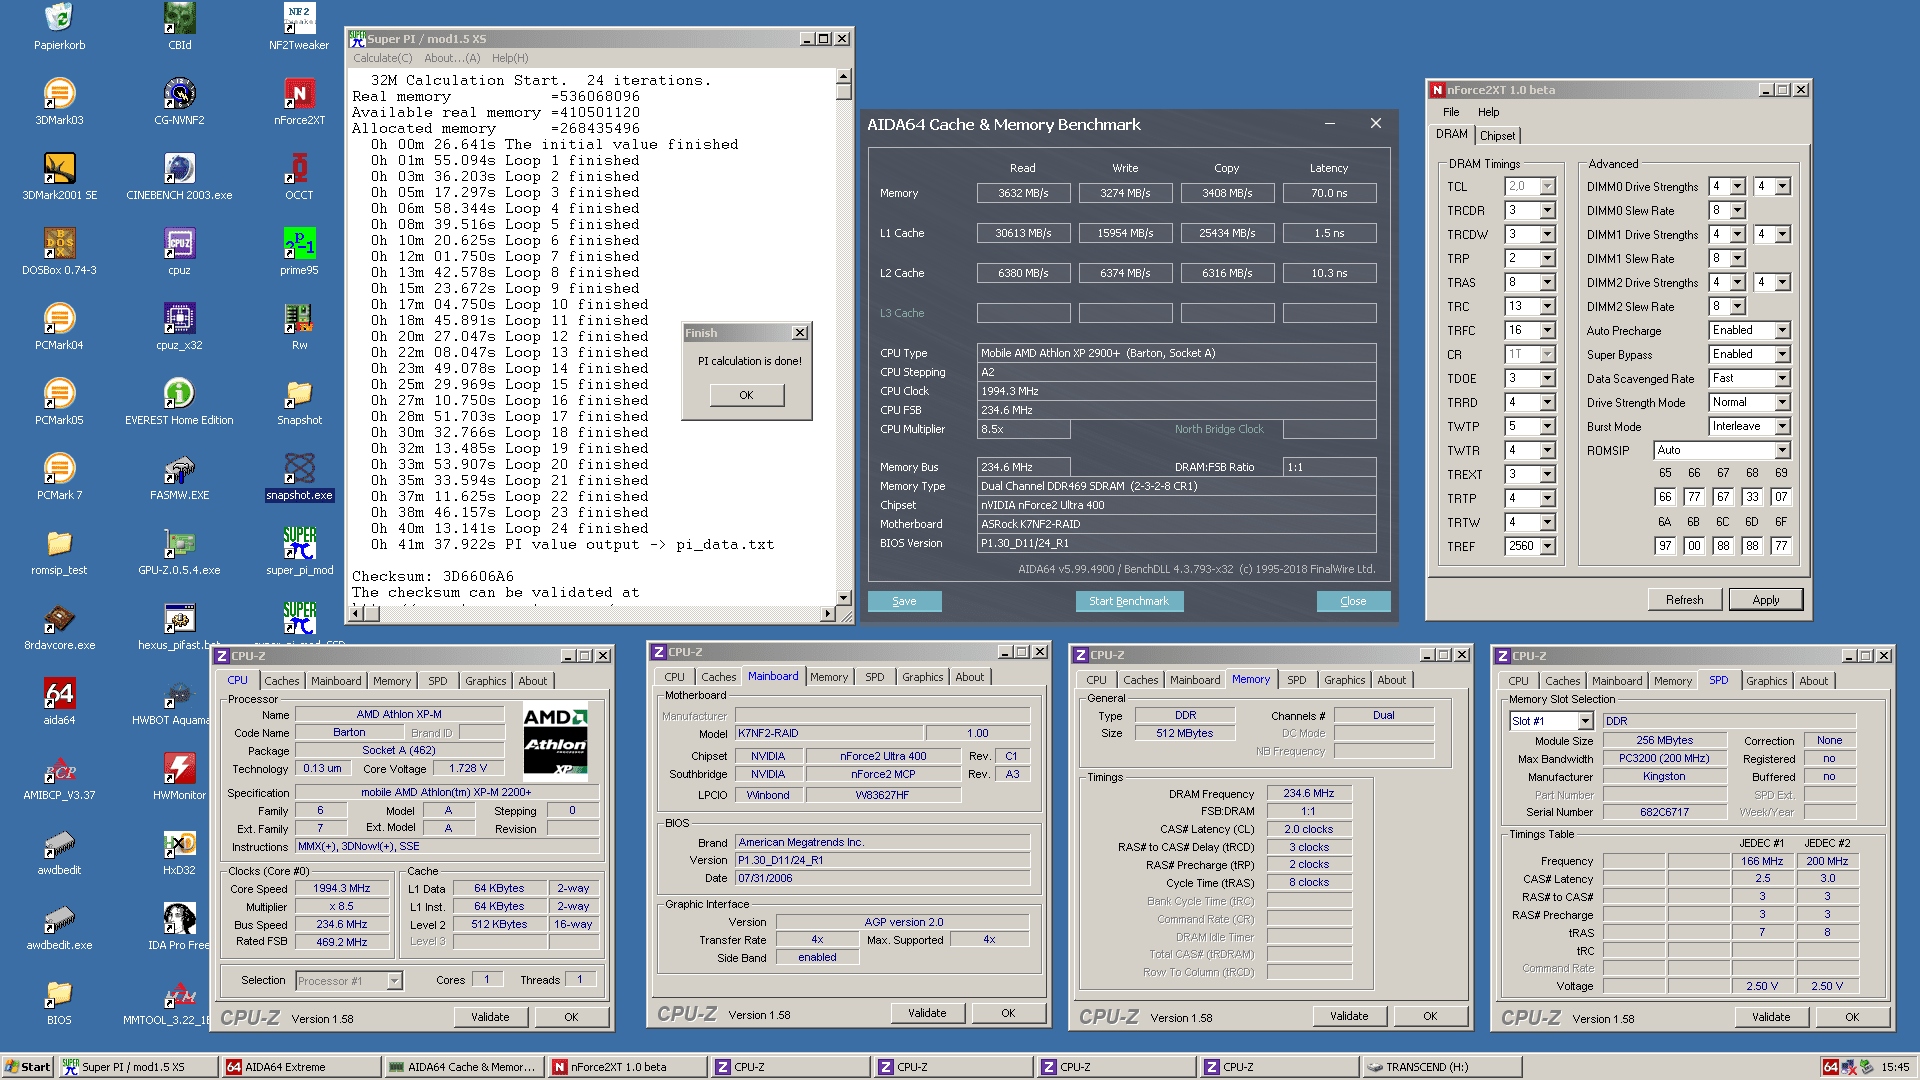This screenshot has height=1080, width=1920.
Task: Open the CBId desktop icon
Action: pyautogui.click(x=179, y=26)
